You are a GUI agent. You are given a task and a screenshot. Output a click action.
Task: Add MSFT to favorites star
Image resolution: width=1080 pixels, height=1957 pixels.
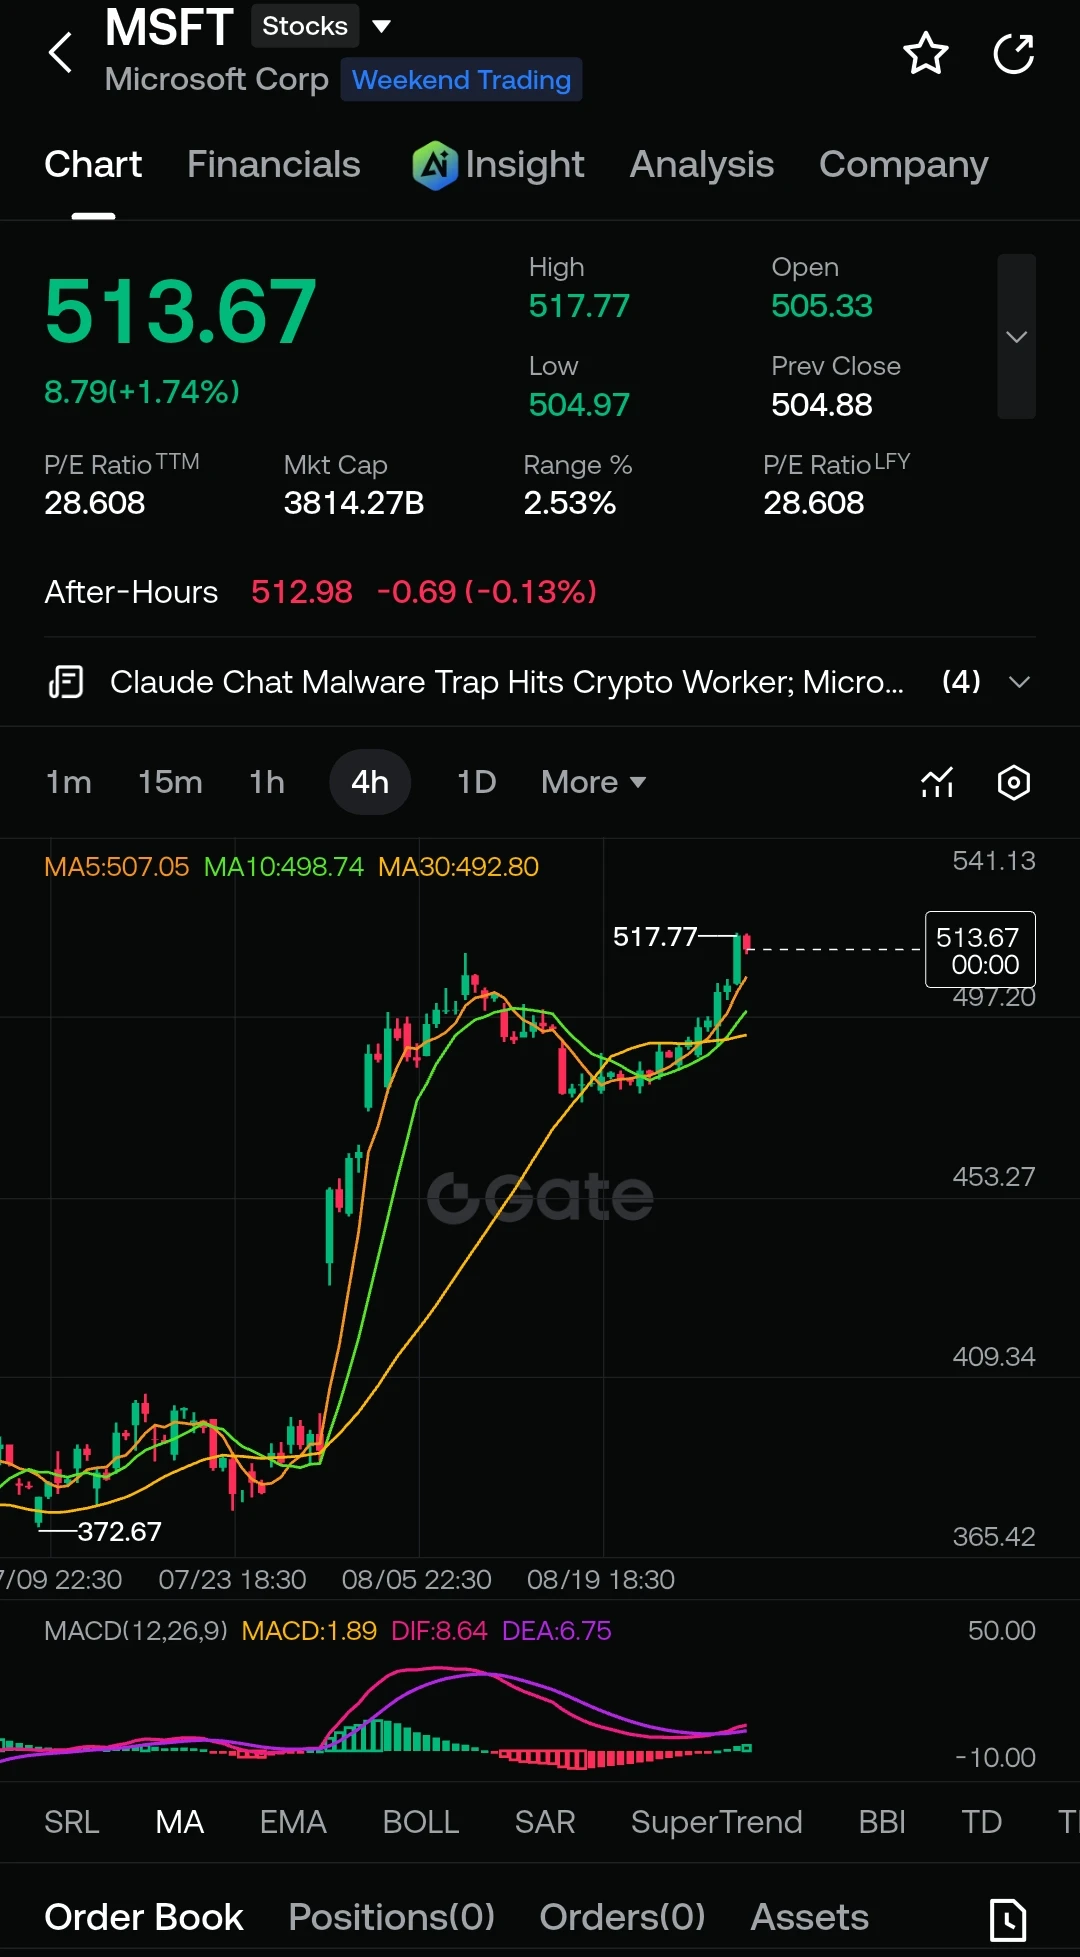click(925, 53)
